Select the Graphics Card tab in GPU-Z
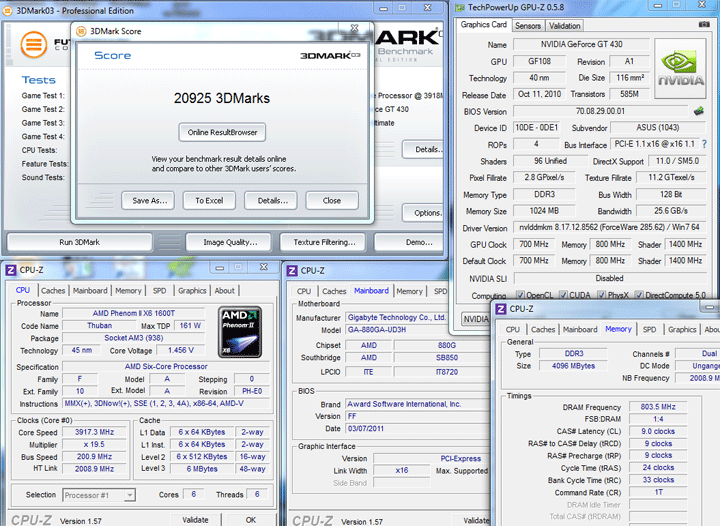Screen dimensions: 720x526 [x=484, y=25]
